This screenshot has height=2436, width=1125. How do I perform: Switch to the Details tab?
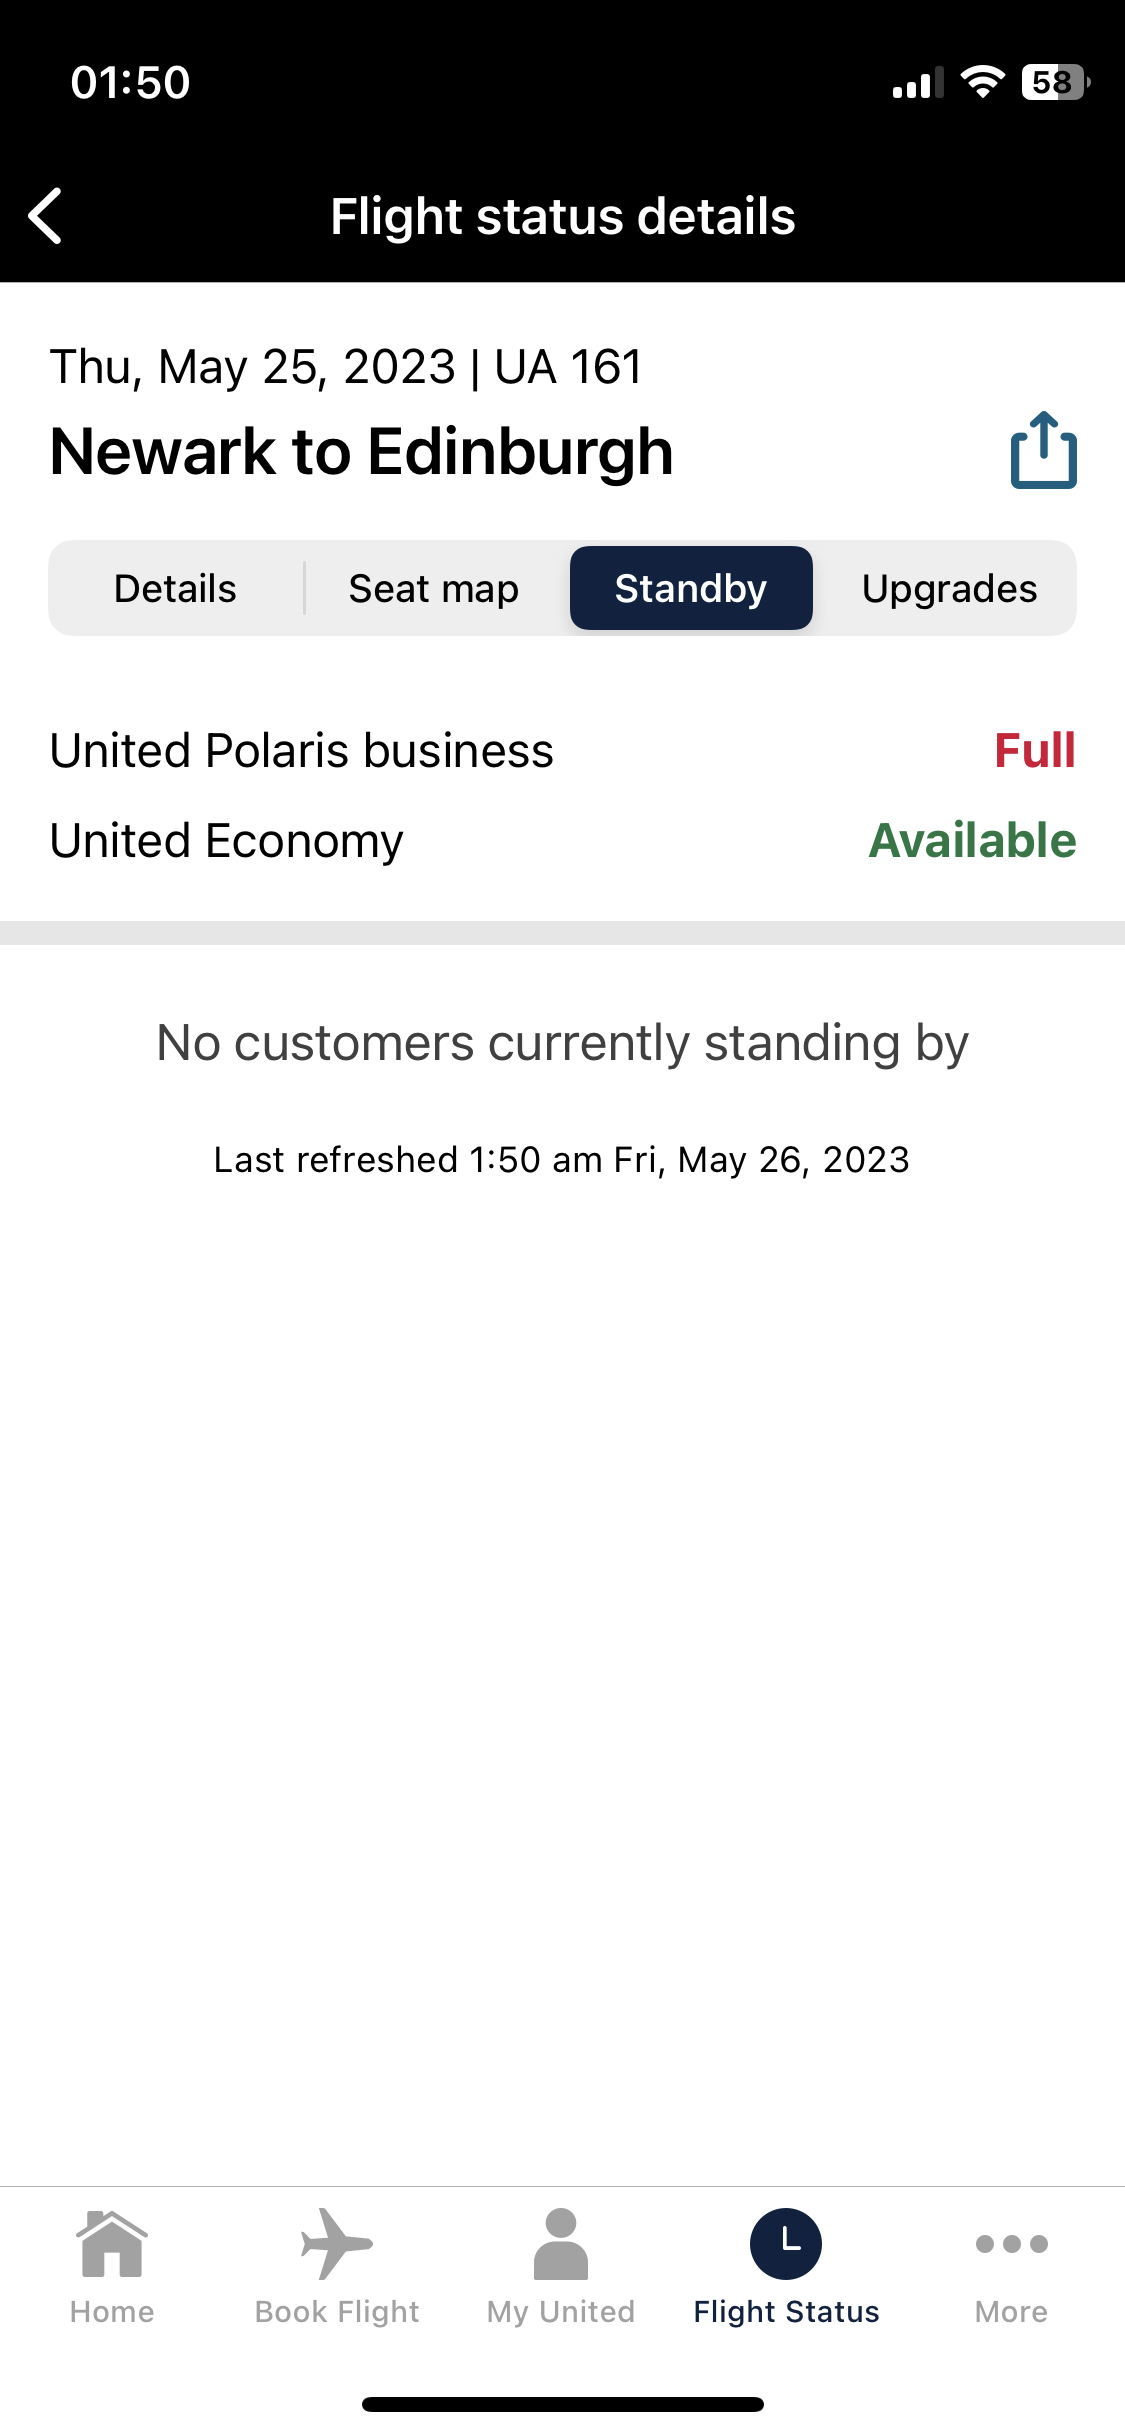pos(176,588)
